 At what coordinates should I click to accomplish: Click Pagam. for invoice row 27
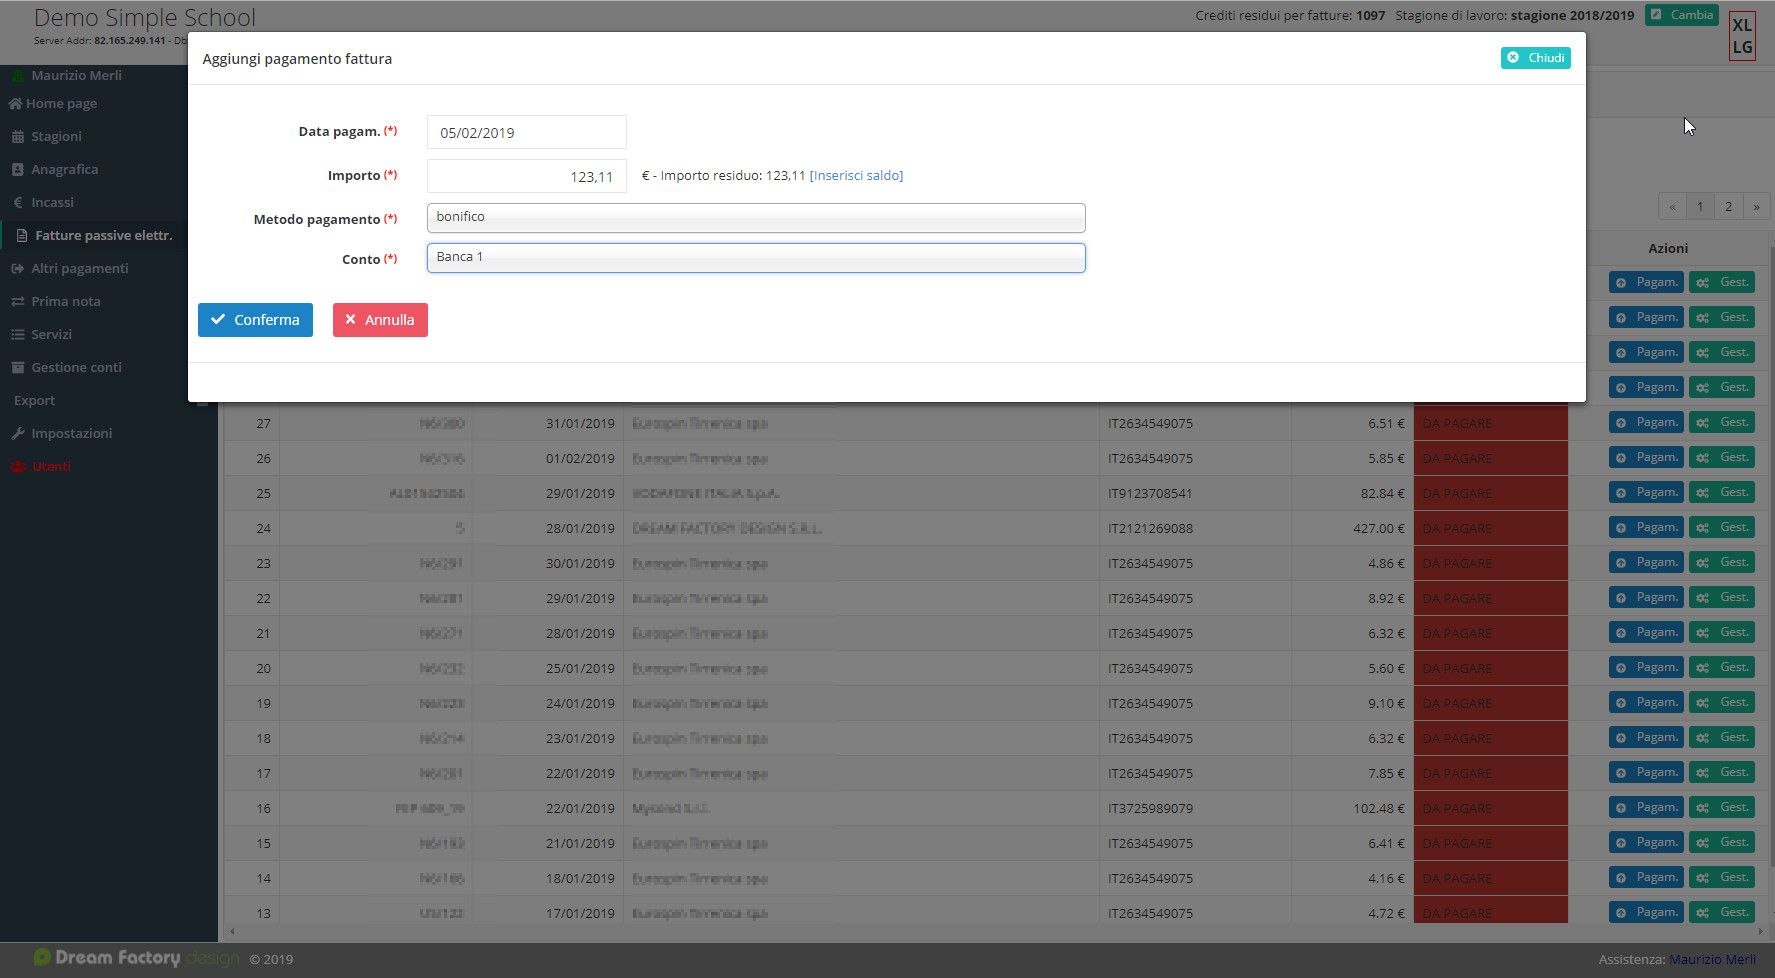pos(1646,422)
